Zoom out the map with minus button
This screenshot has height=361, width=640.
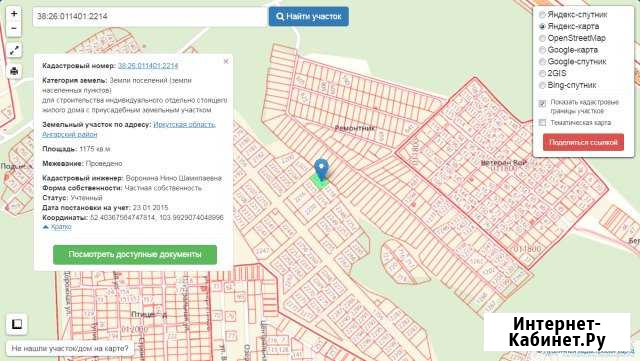tap(14, 29)
